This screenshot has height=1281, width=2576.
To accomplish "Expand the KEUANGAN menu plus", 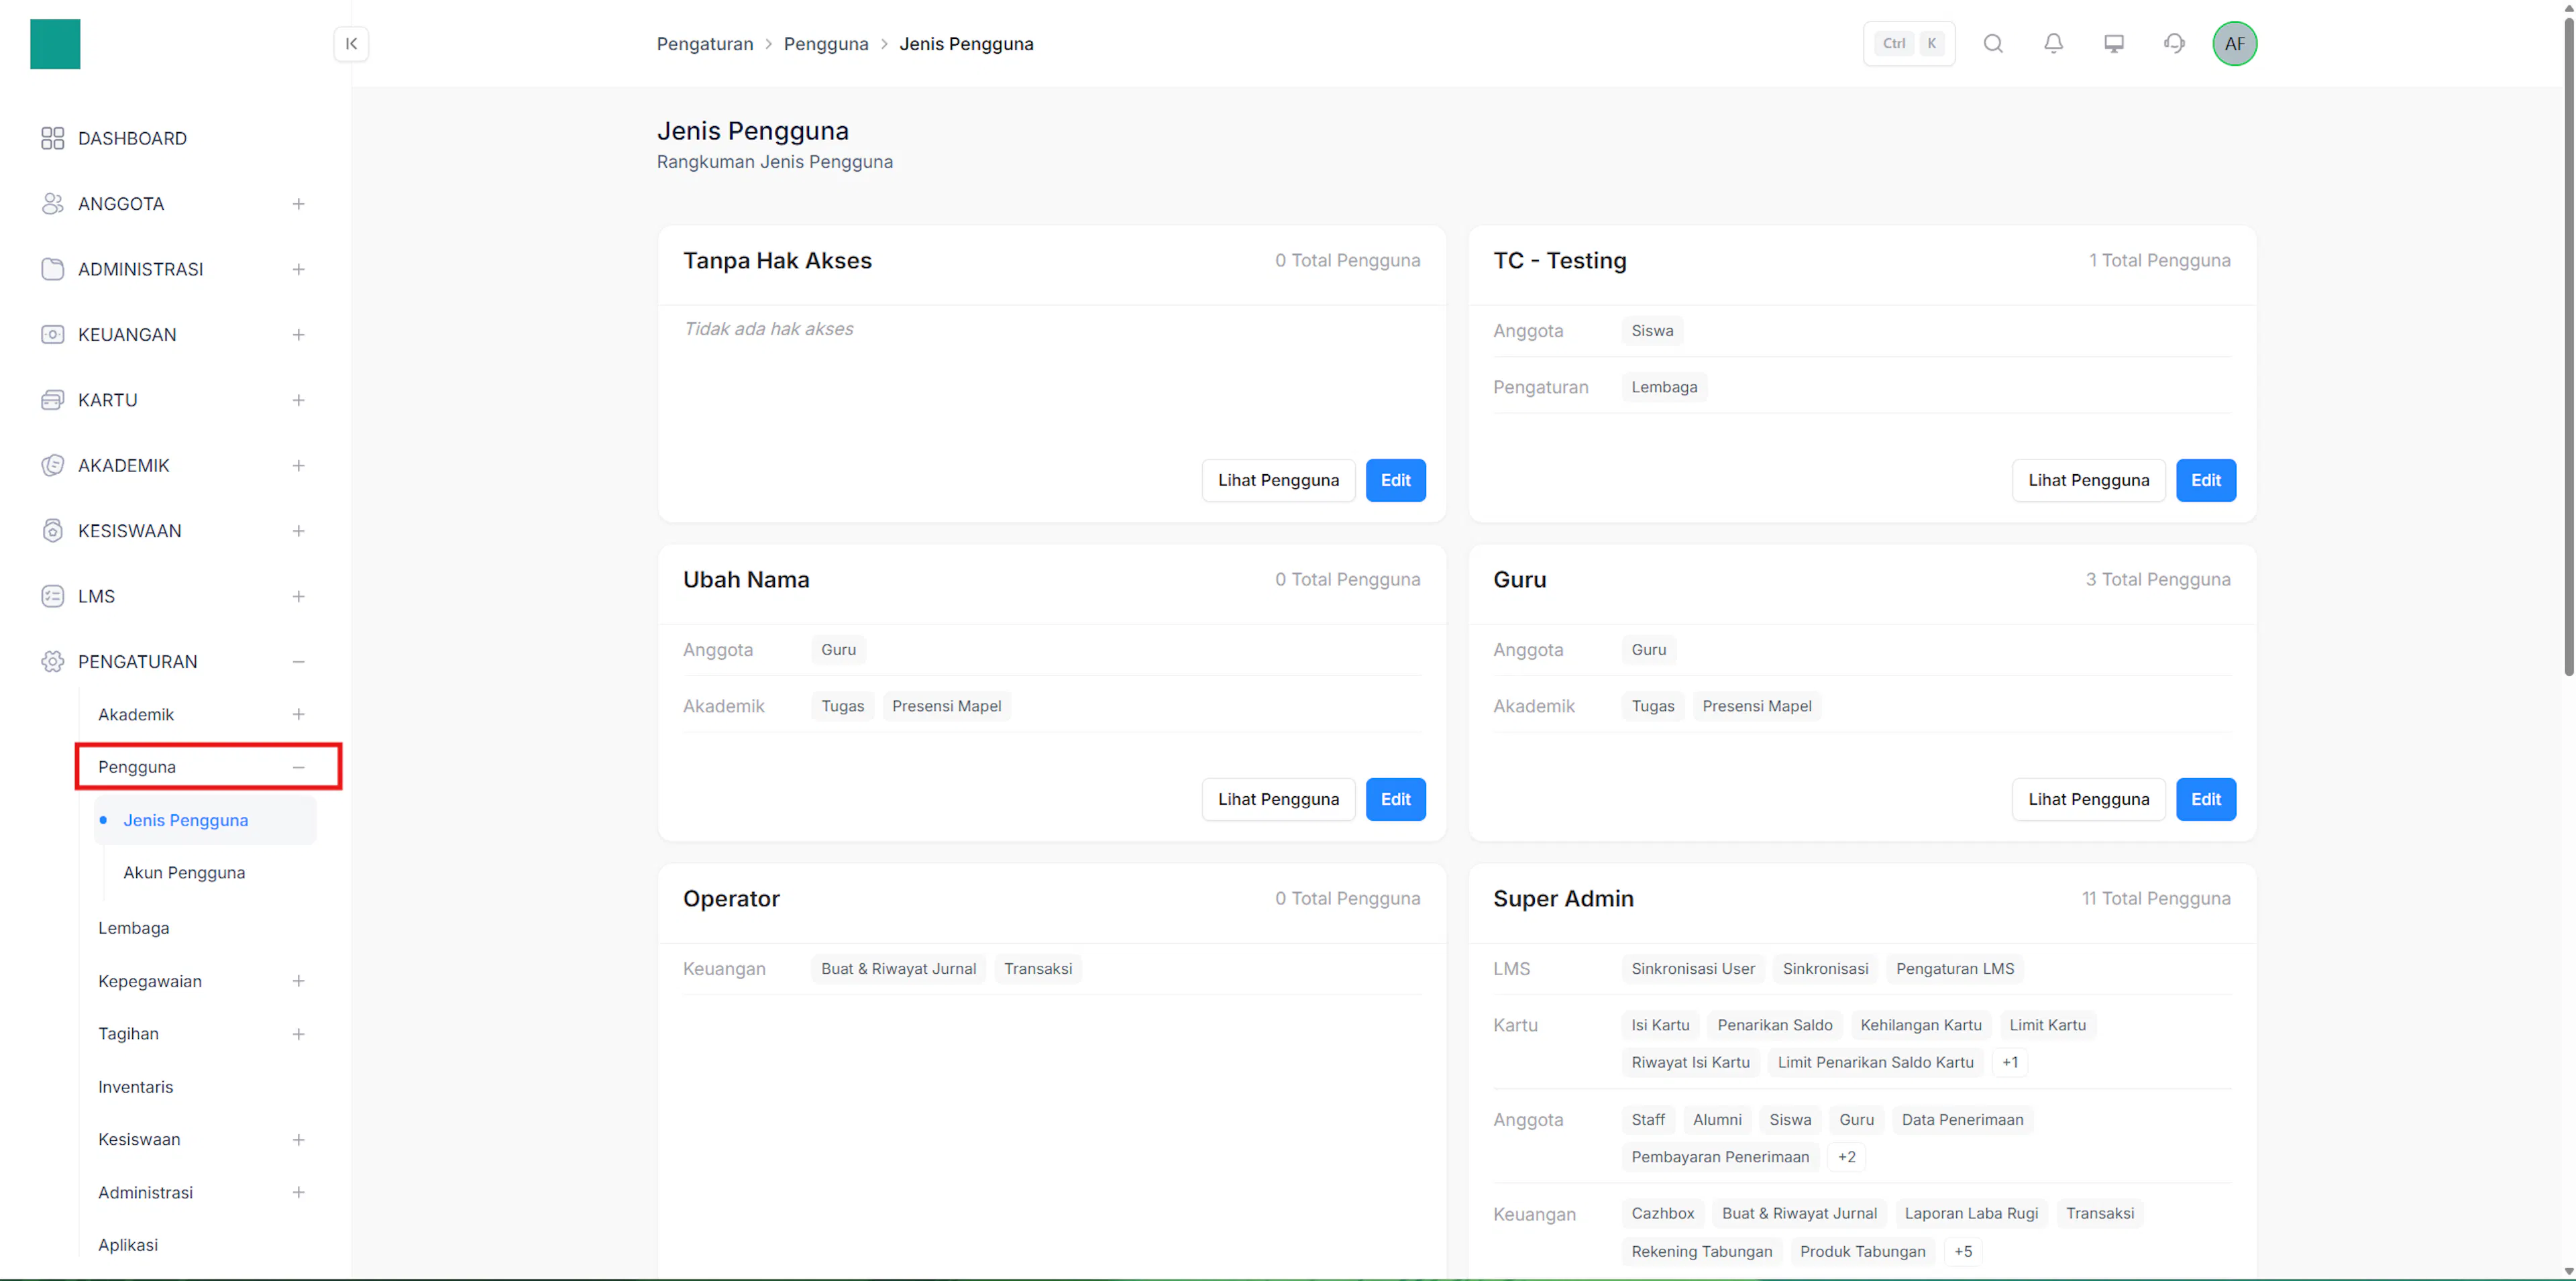I will [x=298, y=335].
